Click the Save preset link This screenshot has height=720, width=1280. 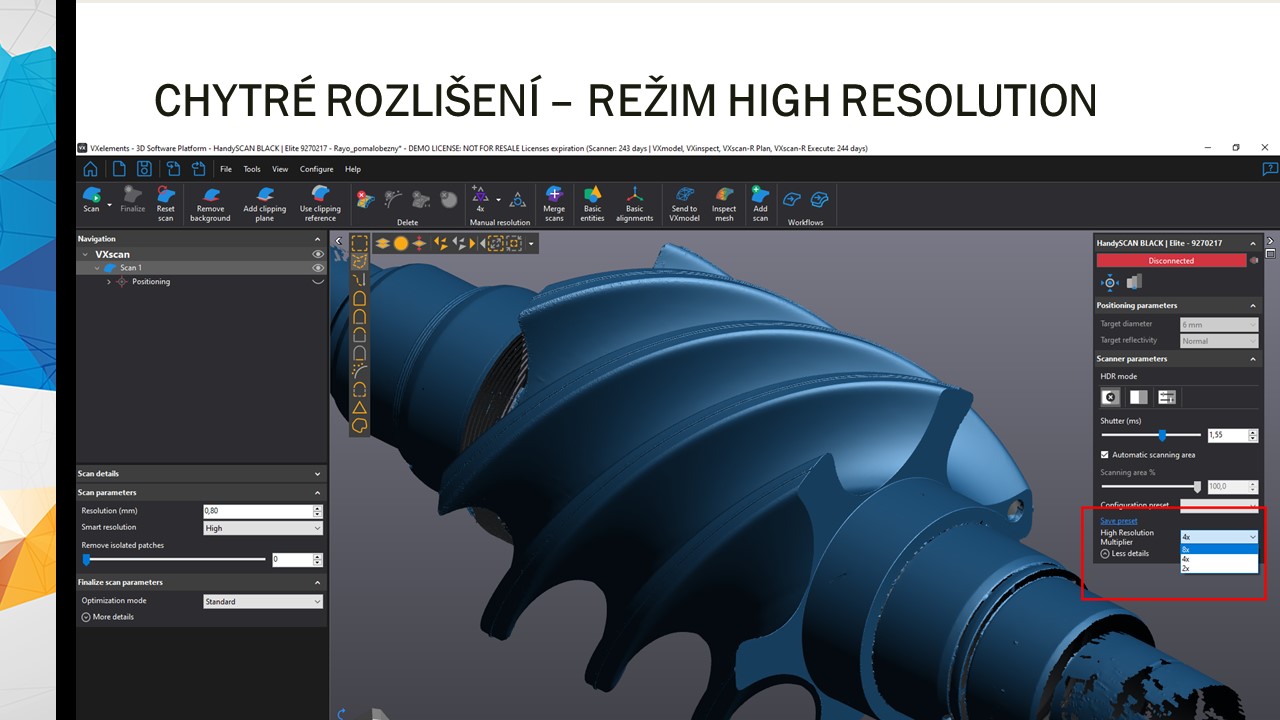click(x=1118, y=521)
